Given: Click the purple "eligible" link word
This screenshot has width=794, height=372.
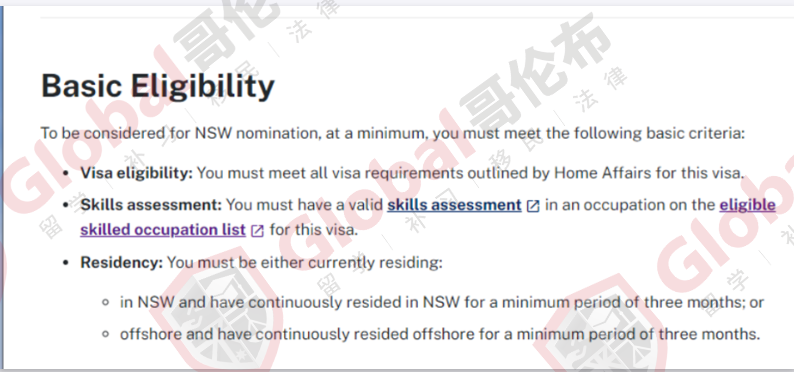Looking at the screenshot, I should pyautogui.click(x=747, y=205).
